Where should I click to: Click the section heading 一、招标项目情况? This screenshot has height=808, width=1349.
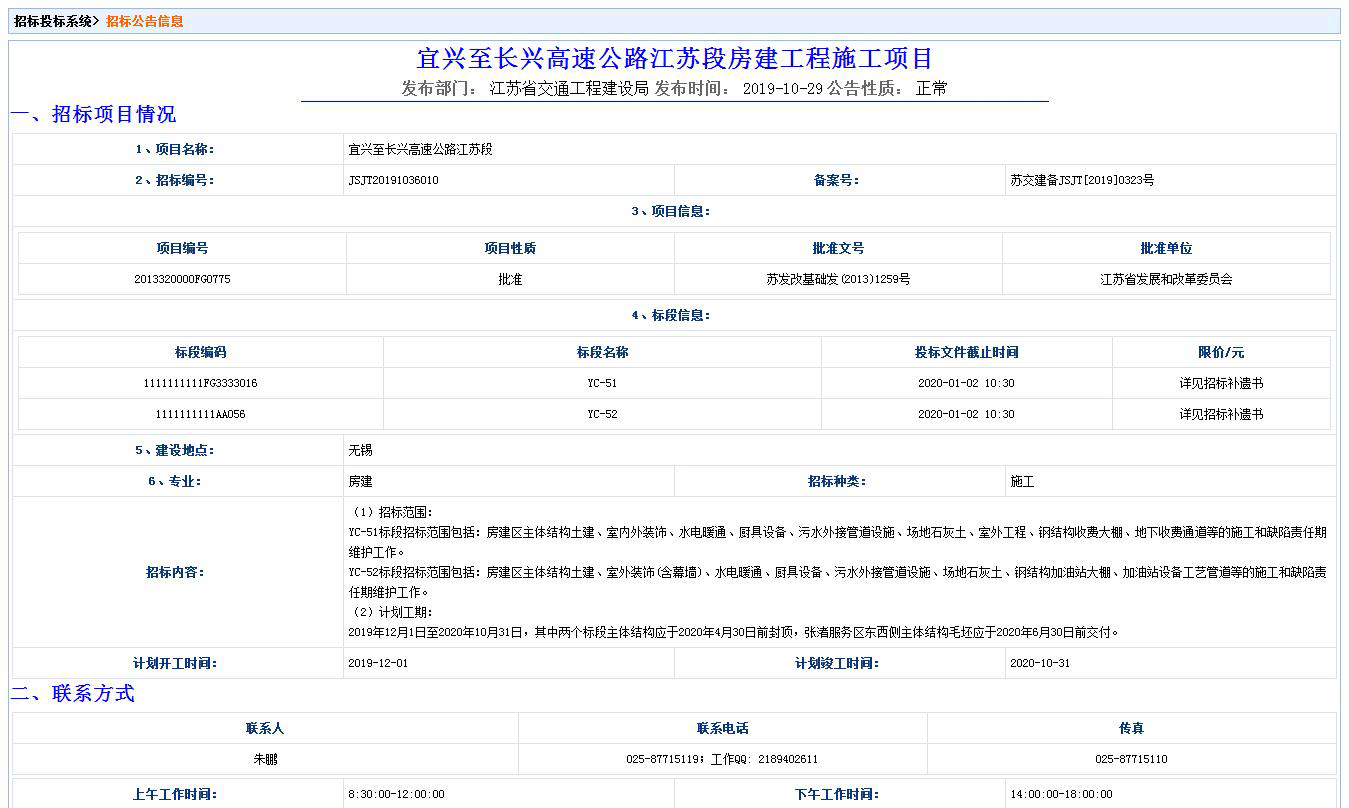coord(94,114)
